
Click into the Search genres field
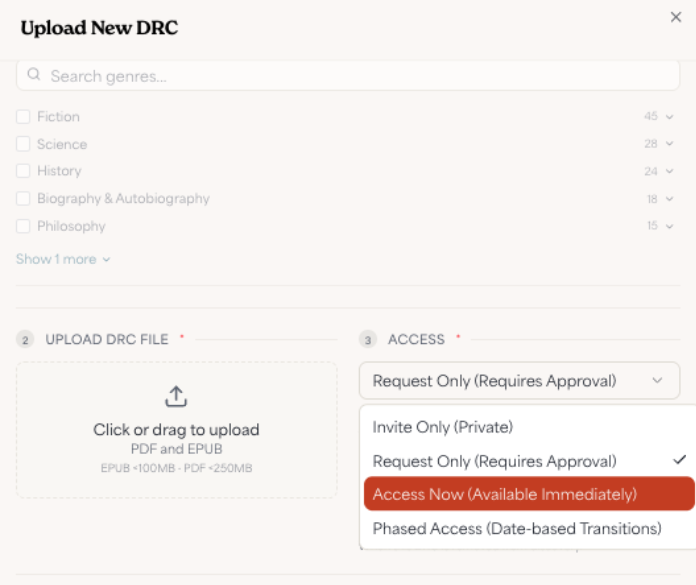(348, 76)
